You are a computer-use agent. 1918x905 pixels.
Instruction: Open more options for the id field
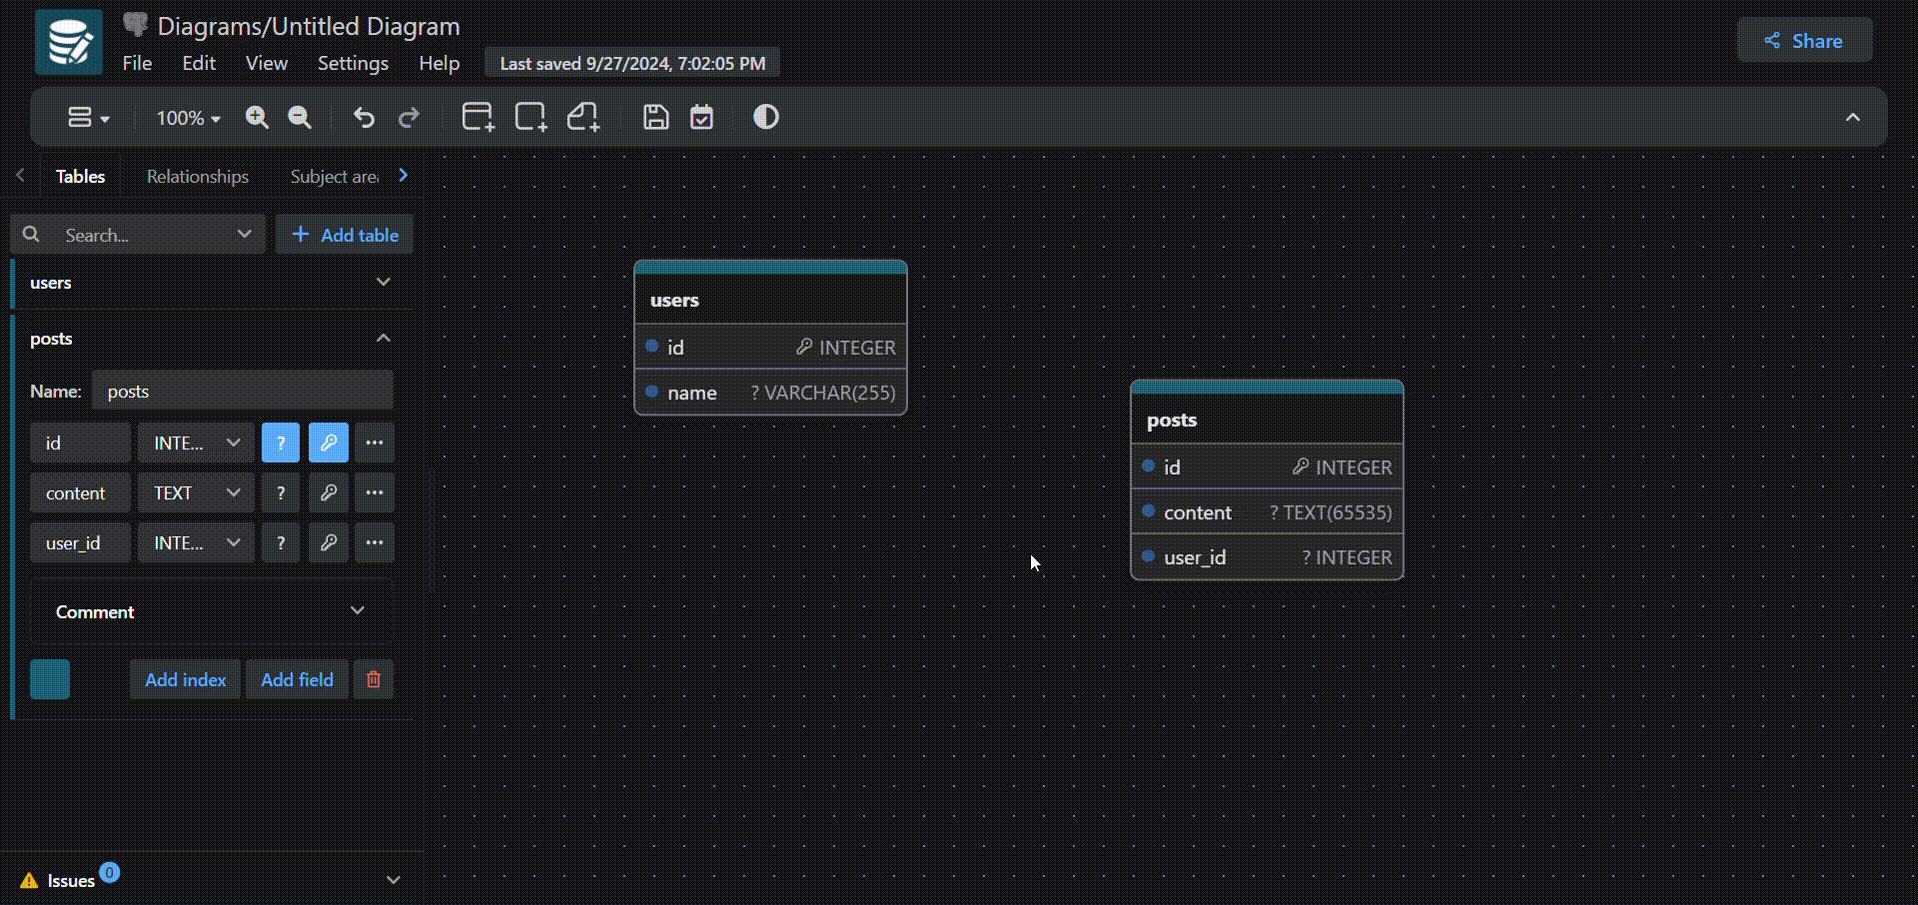[375, 443]
